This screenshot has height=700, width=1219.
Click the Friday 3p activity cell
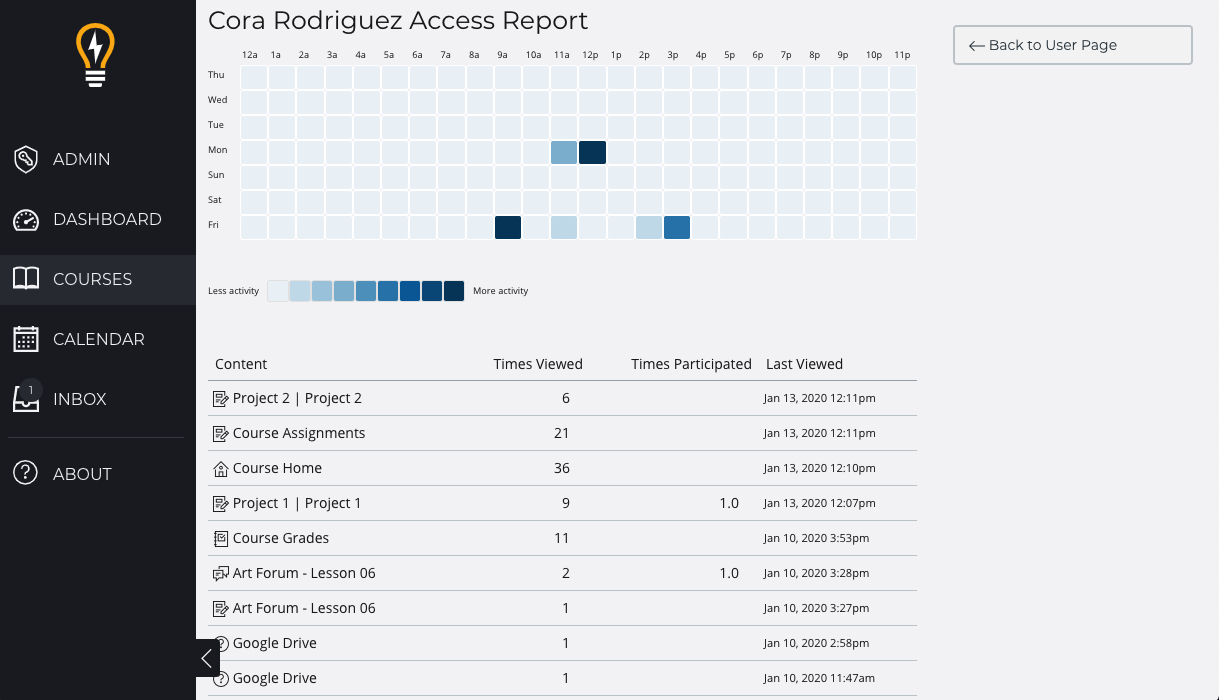point(677,227)
